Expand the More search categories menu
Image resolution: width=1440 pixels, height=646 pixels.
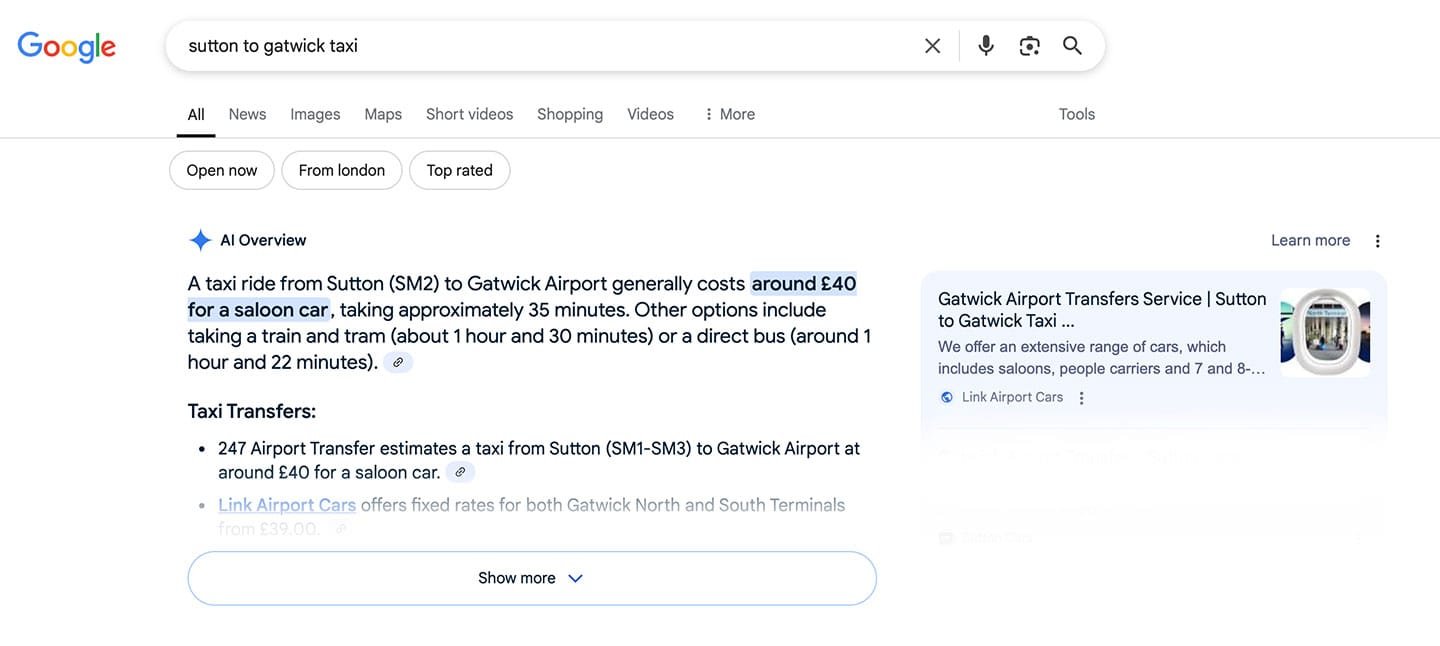click(x=729, y=114)
